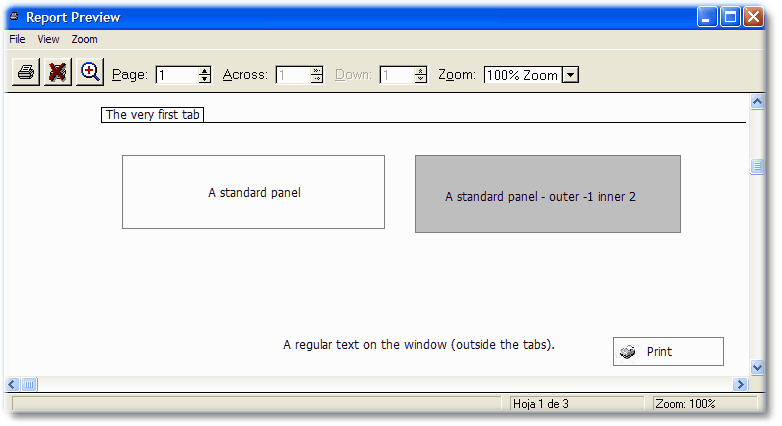Click the vertical scrollbar thumb

757,166
